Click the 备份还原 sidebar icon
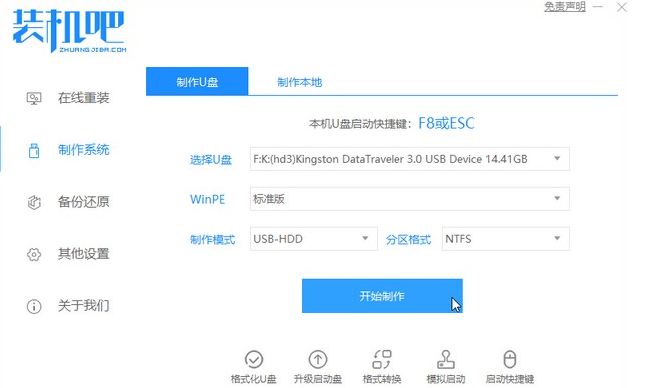 pos(34,203)
